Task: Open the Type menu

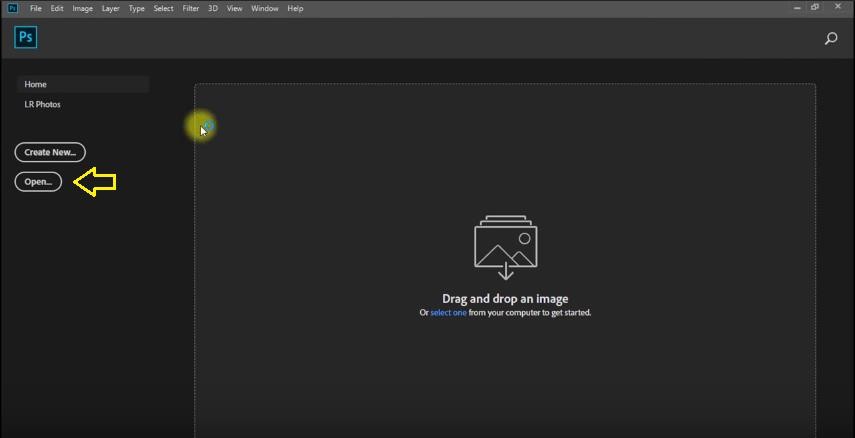Action: tap(136, 9)
